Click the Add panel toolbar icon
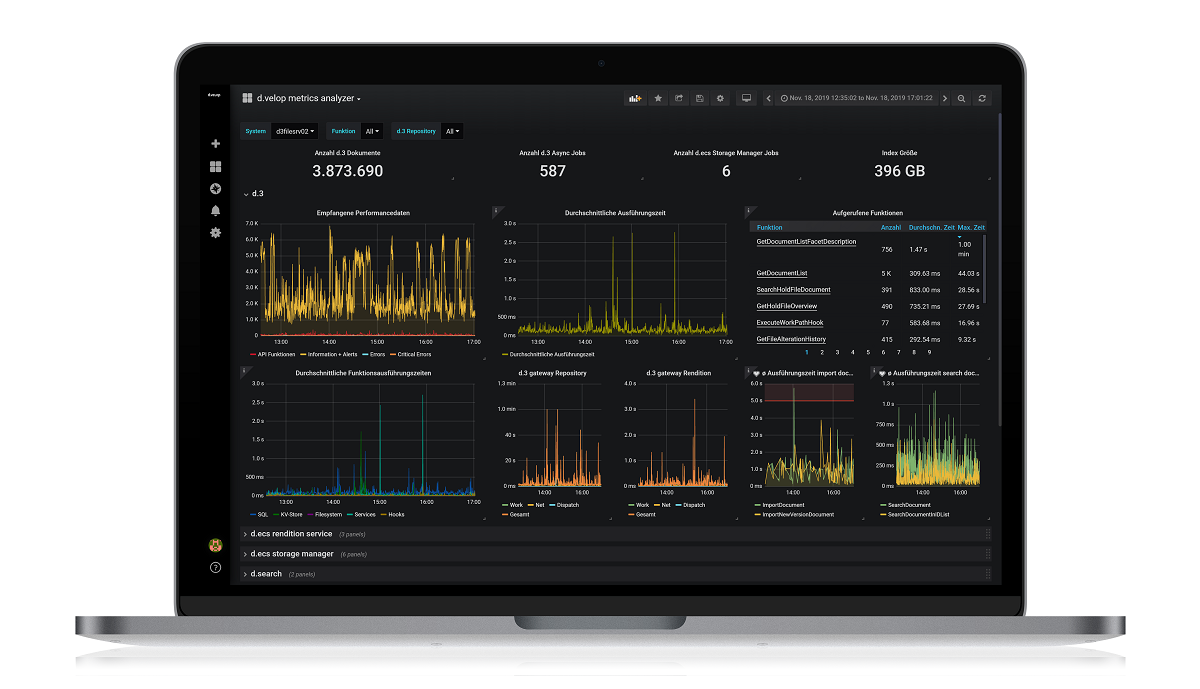 coord(635,98)
